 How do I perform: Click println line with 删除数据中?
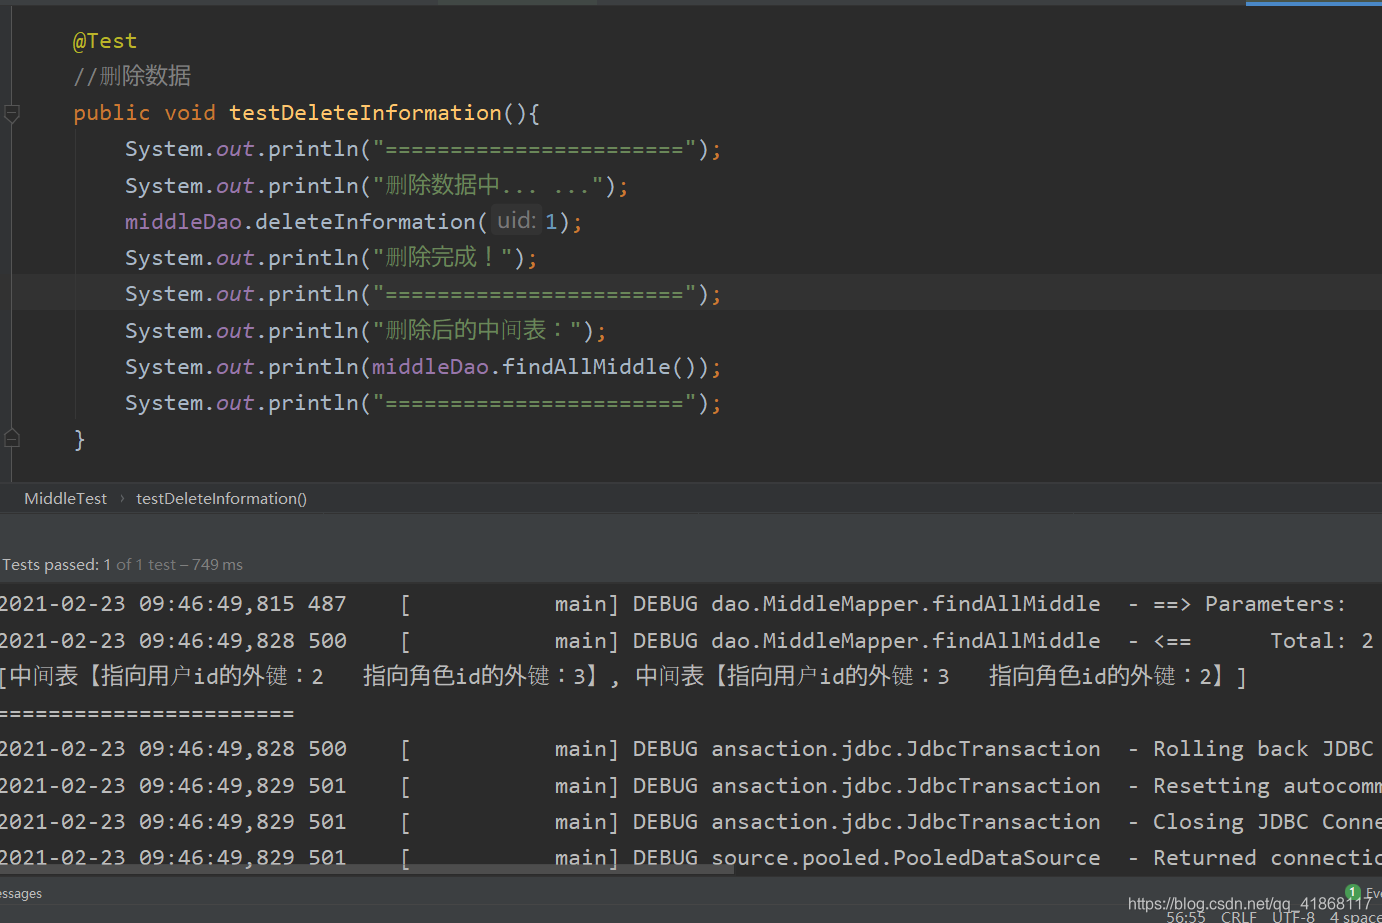[376, 185]
